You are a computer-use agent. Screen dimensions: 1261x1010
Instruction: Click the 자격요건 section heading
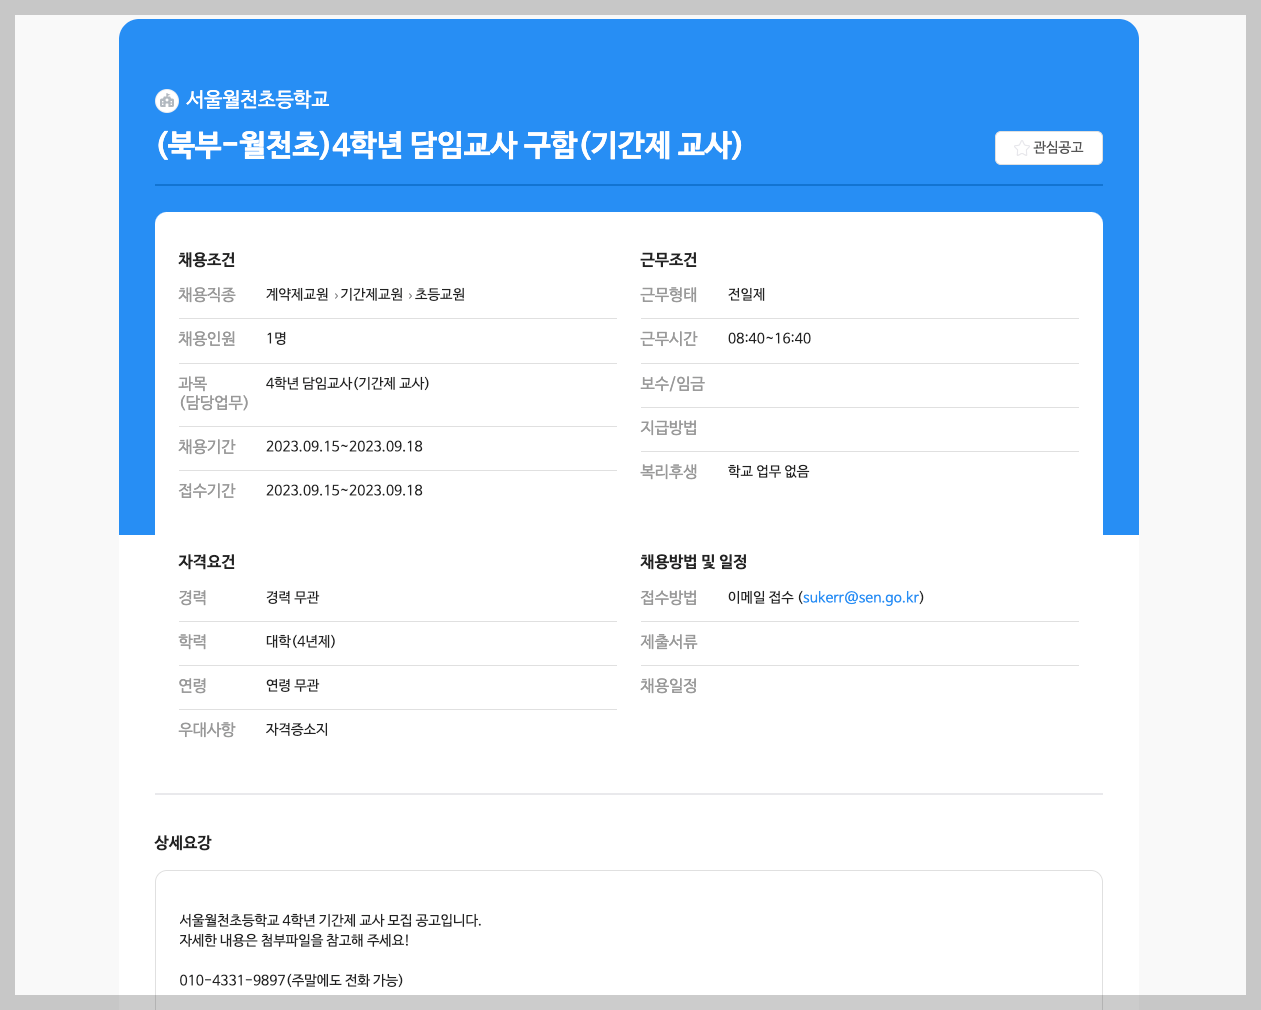click(x=206, y=562)
